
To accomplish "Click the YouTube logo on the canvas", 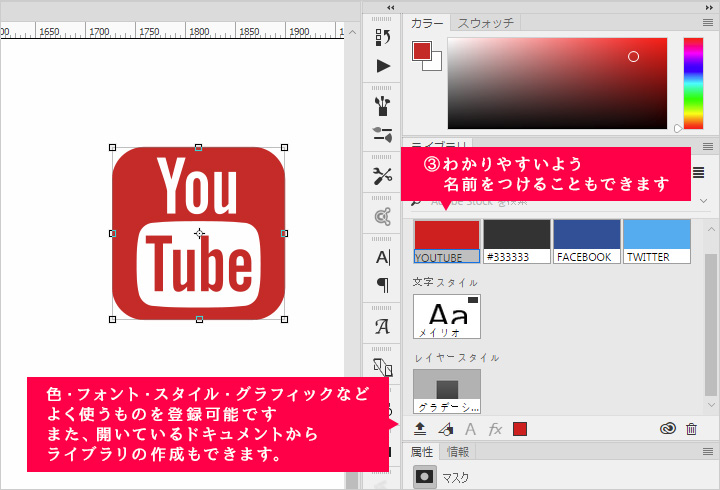I will [x=198, y=233].
